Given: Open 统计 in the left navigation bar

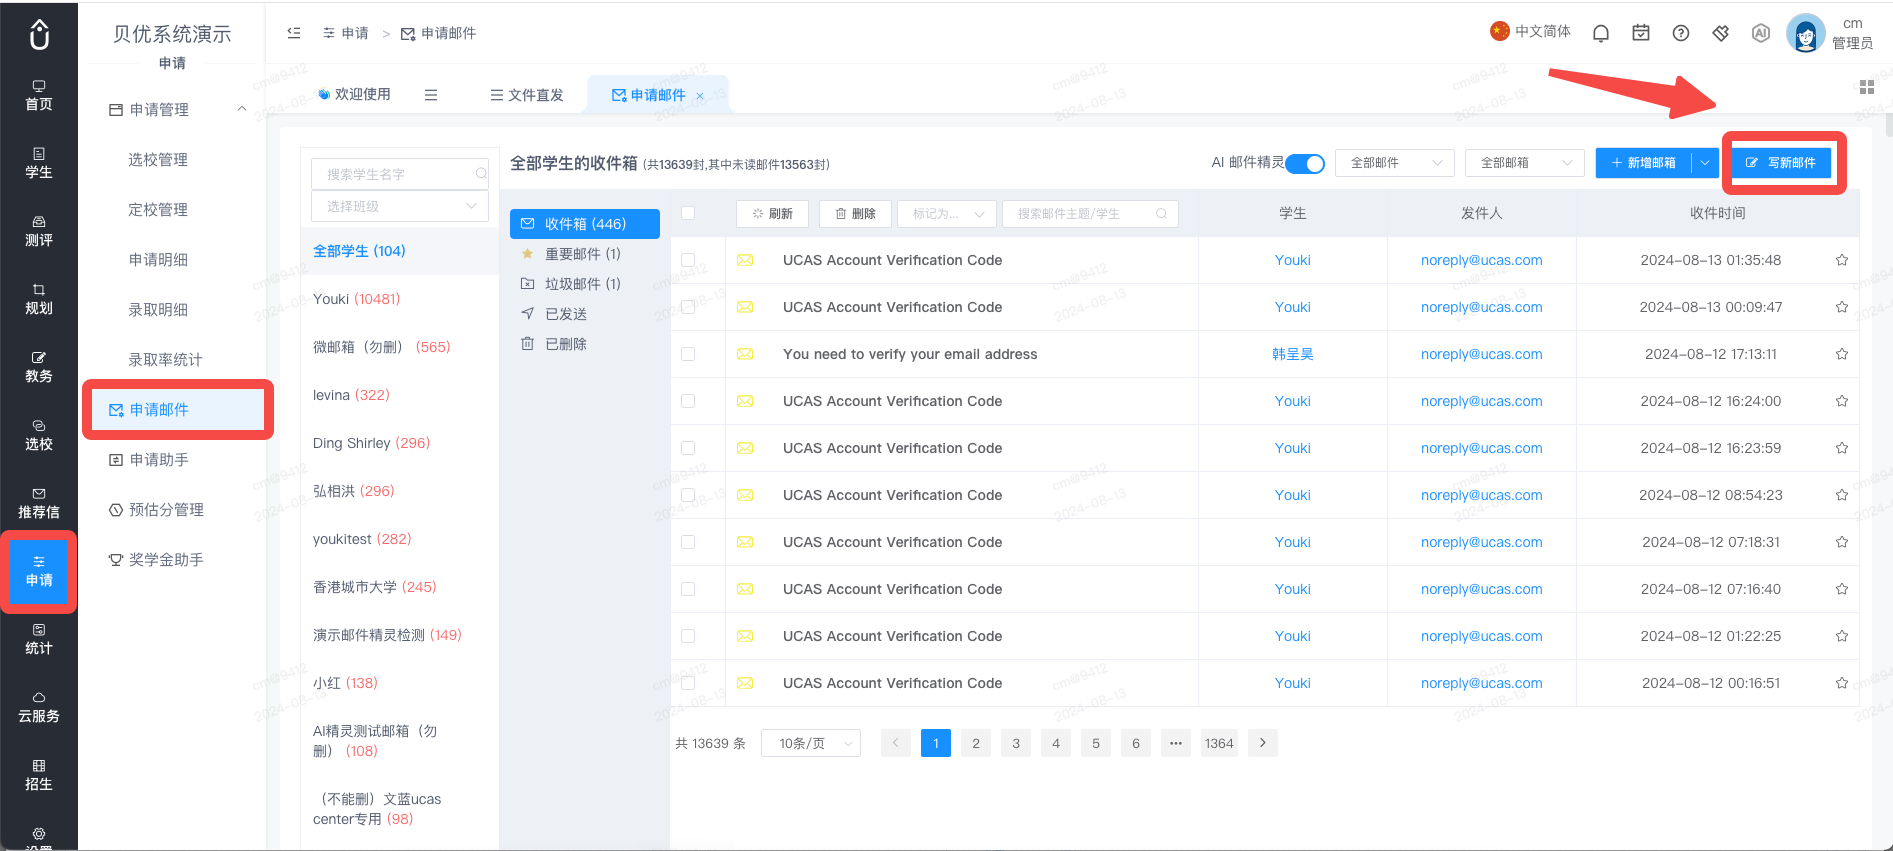Looking at the screenshot, I should 39,639.
